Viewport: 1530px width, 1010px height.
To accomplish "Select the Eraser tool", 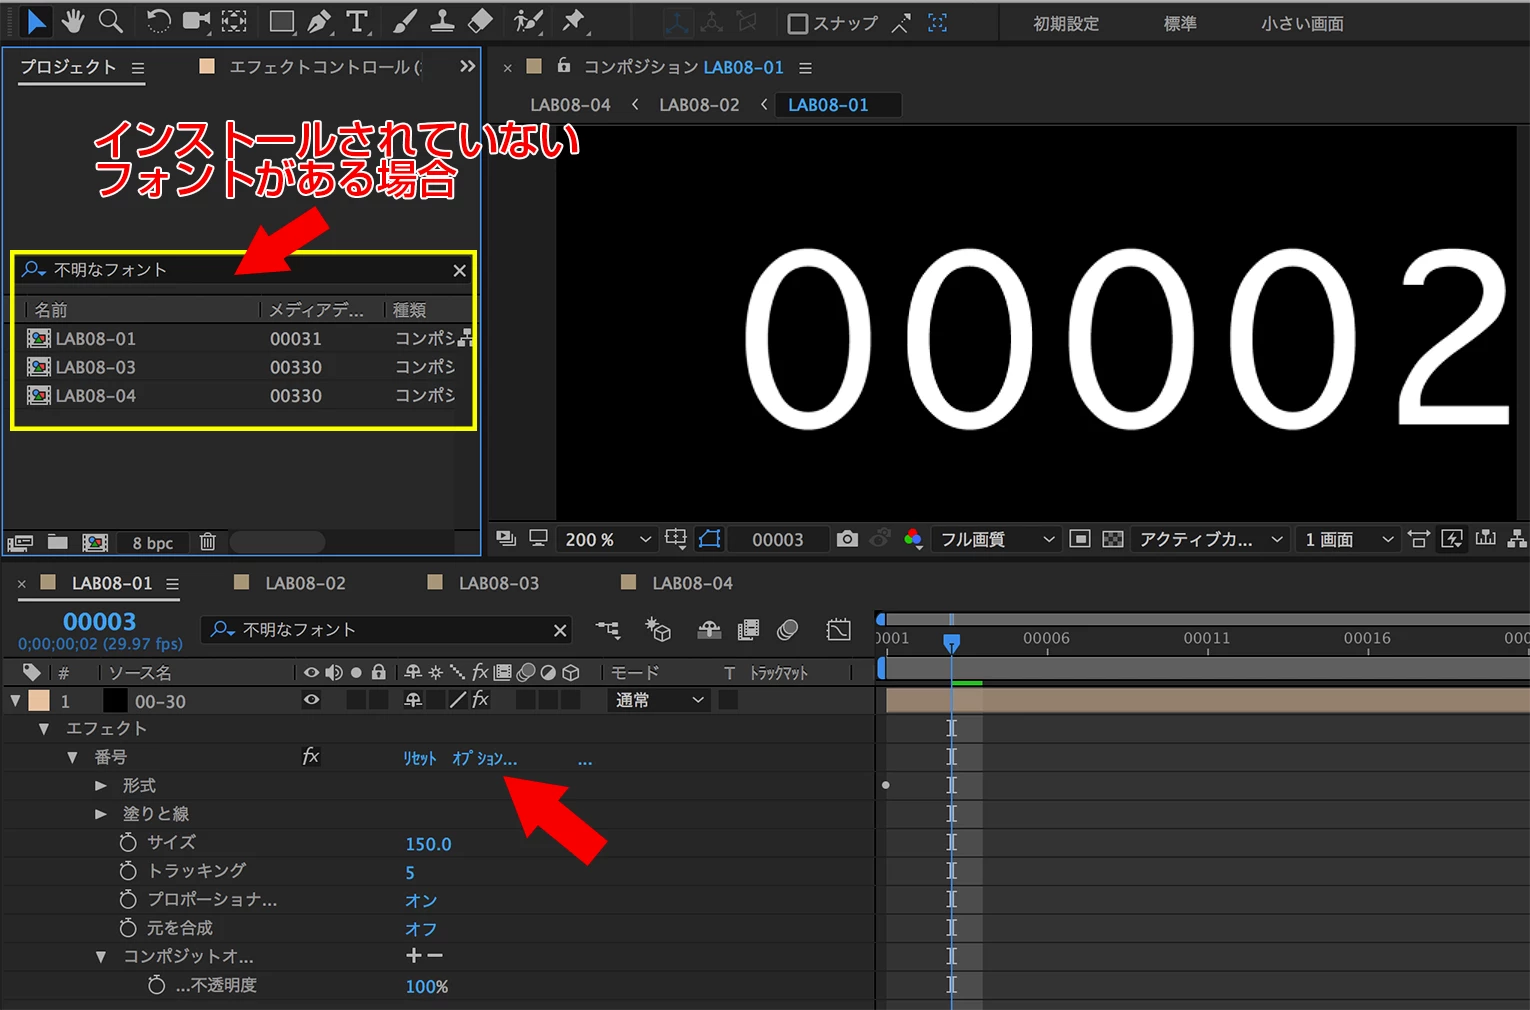I will click(480, 21).
